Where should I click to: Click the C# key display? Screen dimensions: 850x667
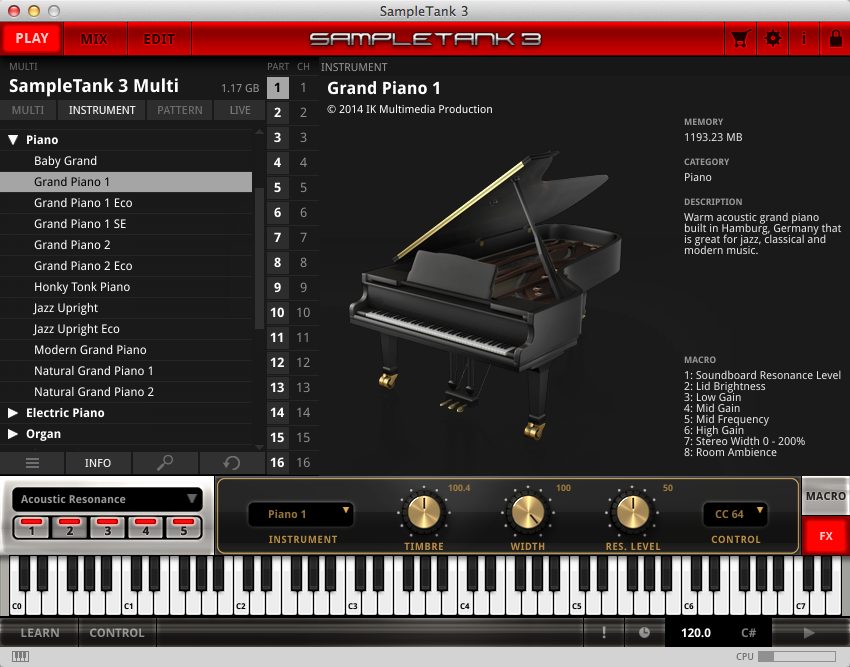pyautogui.click(x=749, y=632)
